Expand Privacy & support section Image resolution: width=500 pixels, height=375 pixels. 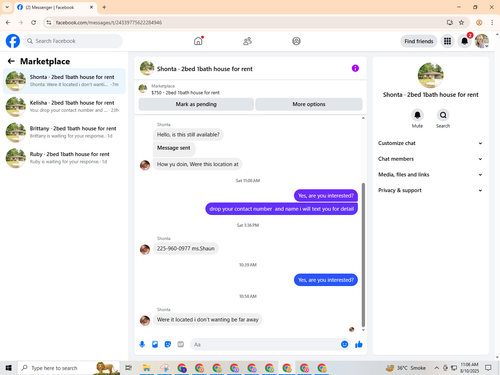click(430, 190)
